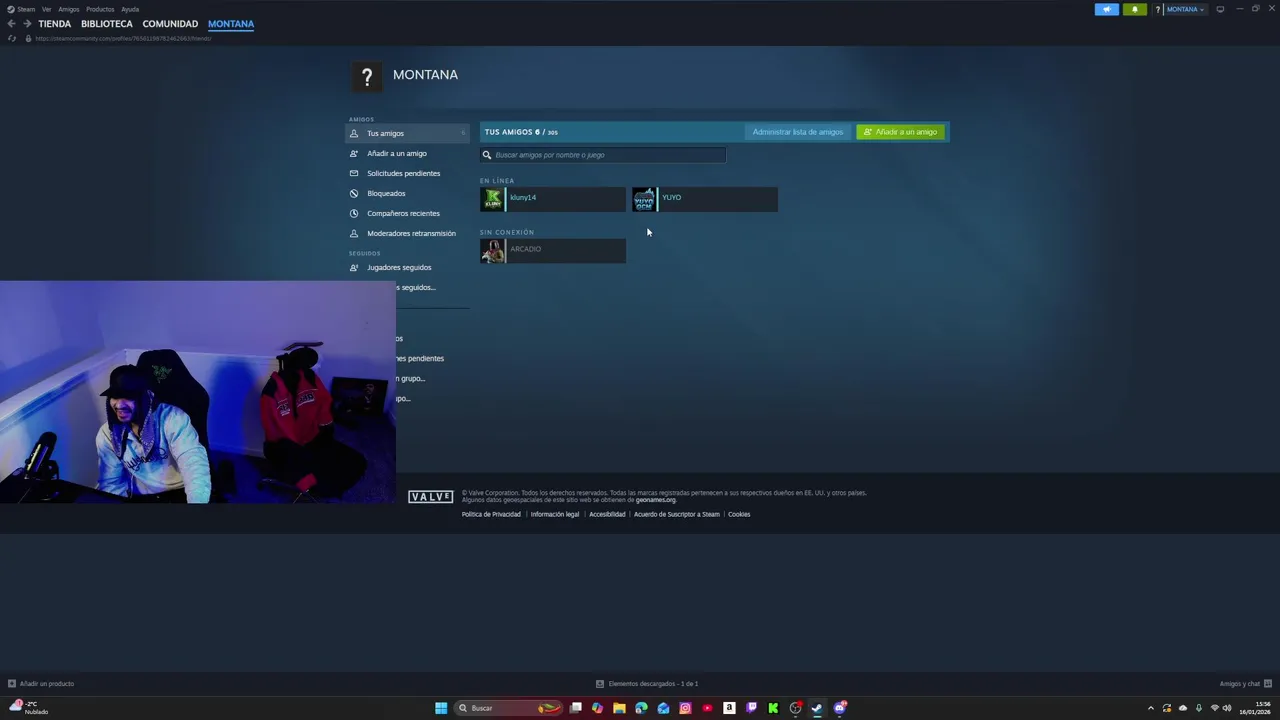The width and height of the screenshot is (1280, 720).
Task: Open Amigos y chat panel
Action: 1245,684
